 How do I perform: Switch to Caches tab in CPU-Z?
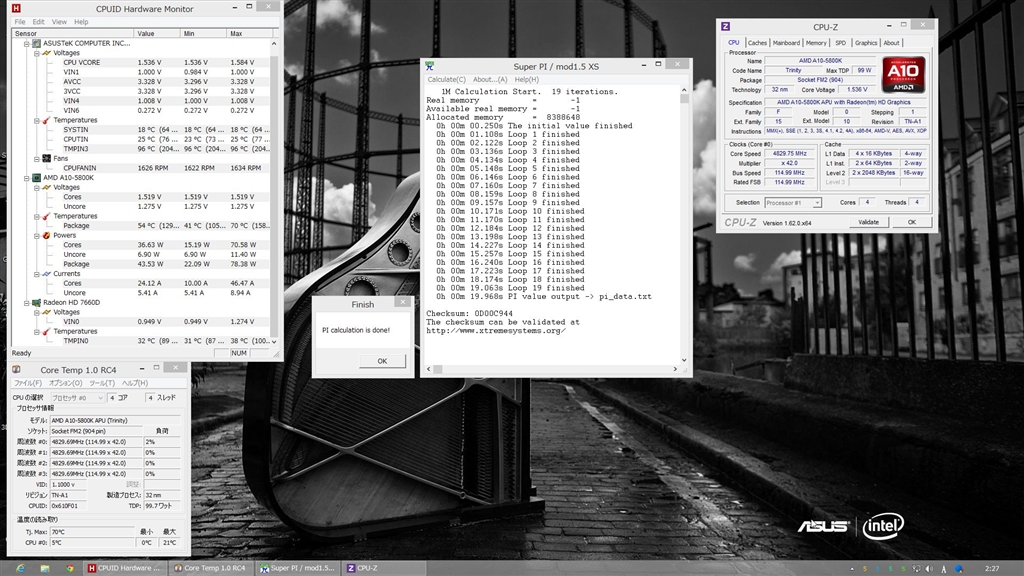coord(758,42)
